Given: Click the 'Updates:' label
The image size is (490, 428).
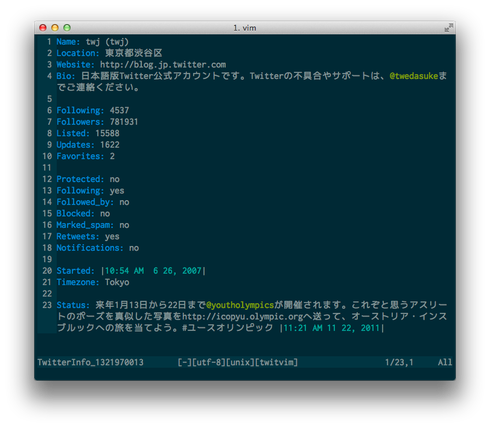Looking at the screenshot, I should (76, 145).
